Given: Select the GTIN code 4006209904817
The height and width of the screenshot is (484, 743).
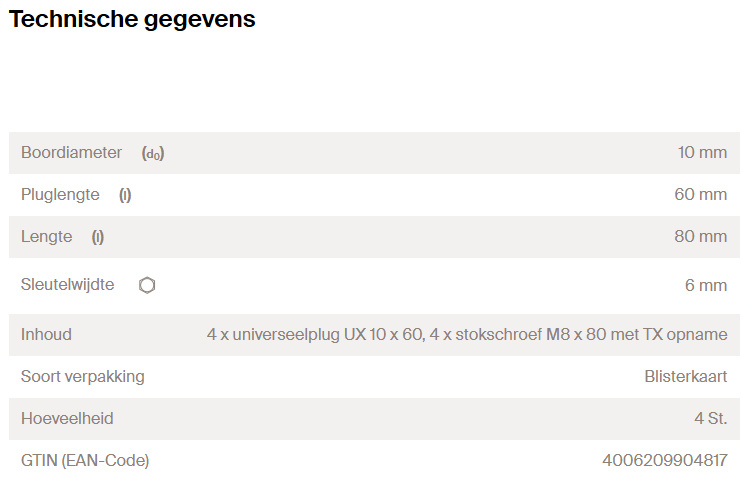Looking at the screenshot, I should (665, 460).
